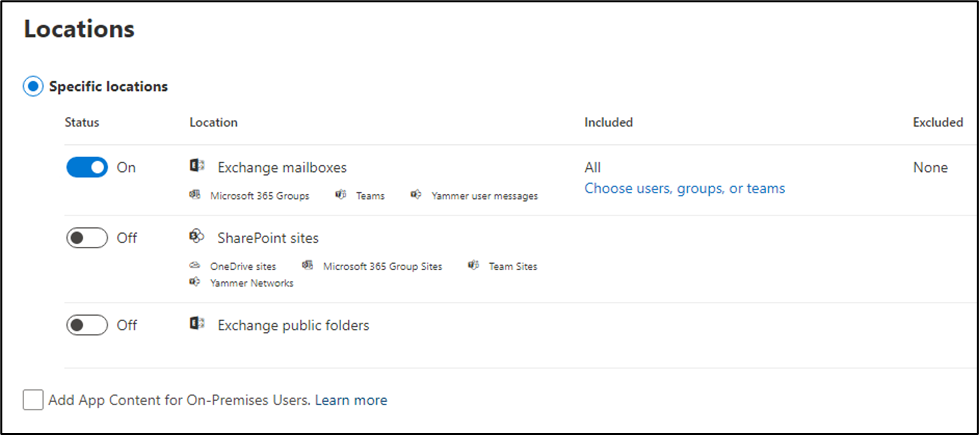
Task: Click the Microsoft 365 Groups text
Action: [260, 196]
